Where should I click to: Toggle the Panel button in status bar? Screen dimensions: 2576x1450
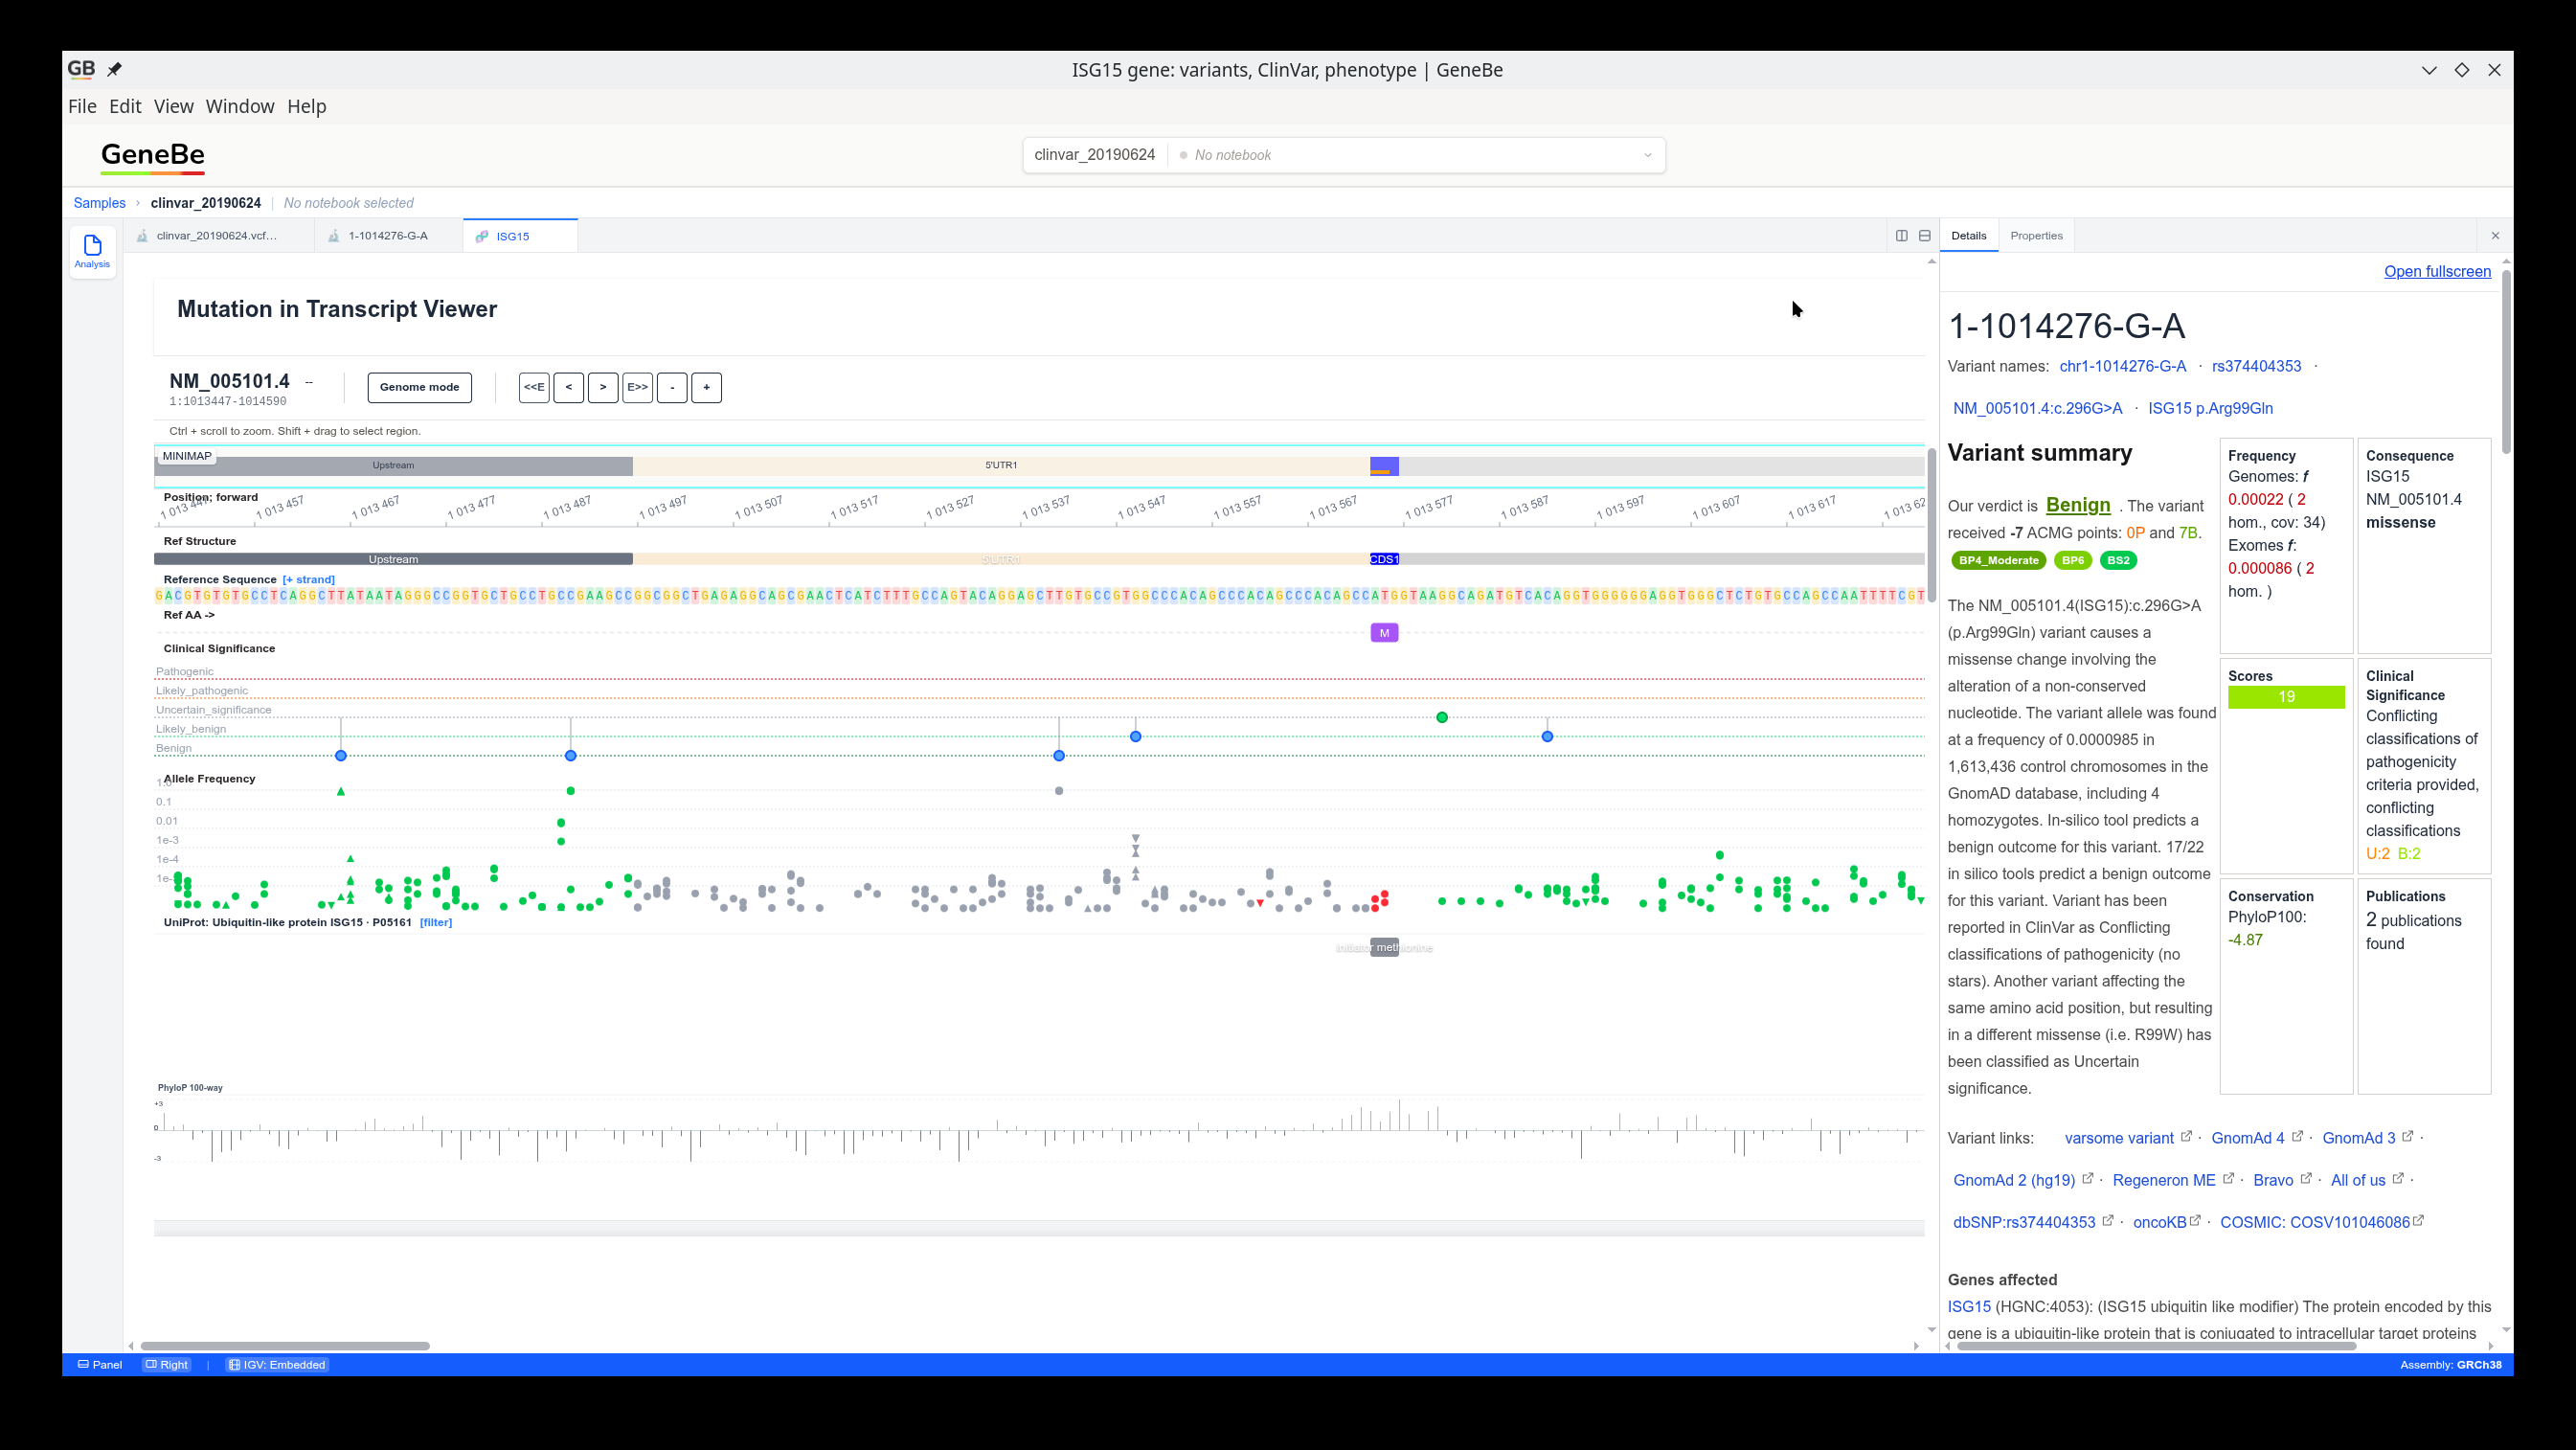100,1365
